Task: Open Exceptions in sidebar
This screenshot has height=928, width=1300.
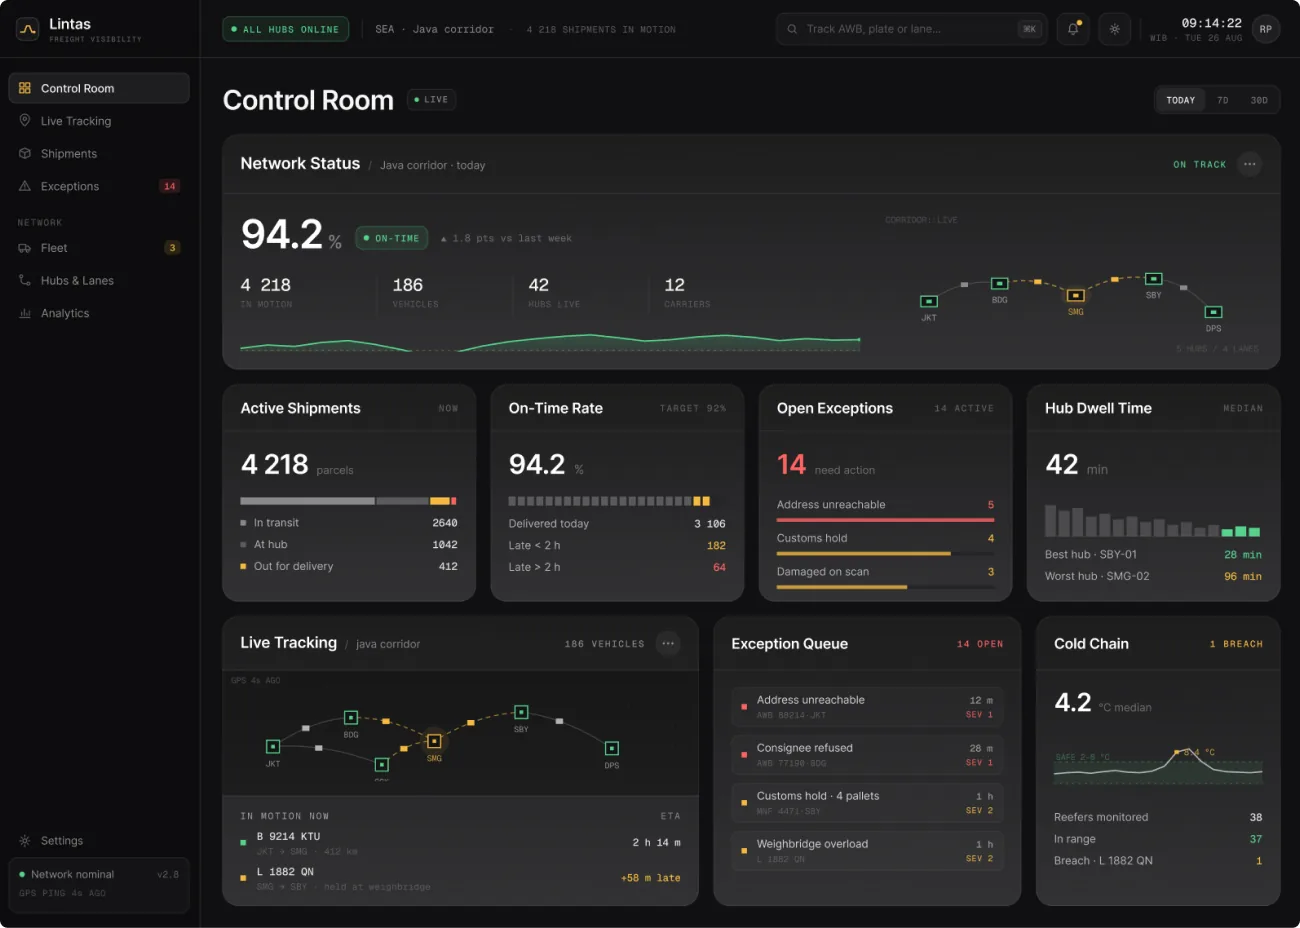Action: pyautogui.click(x=99, y=186)
